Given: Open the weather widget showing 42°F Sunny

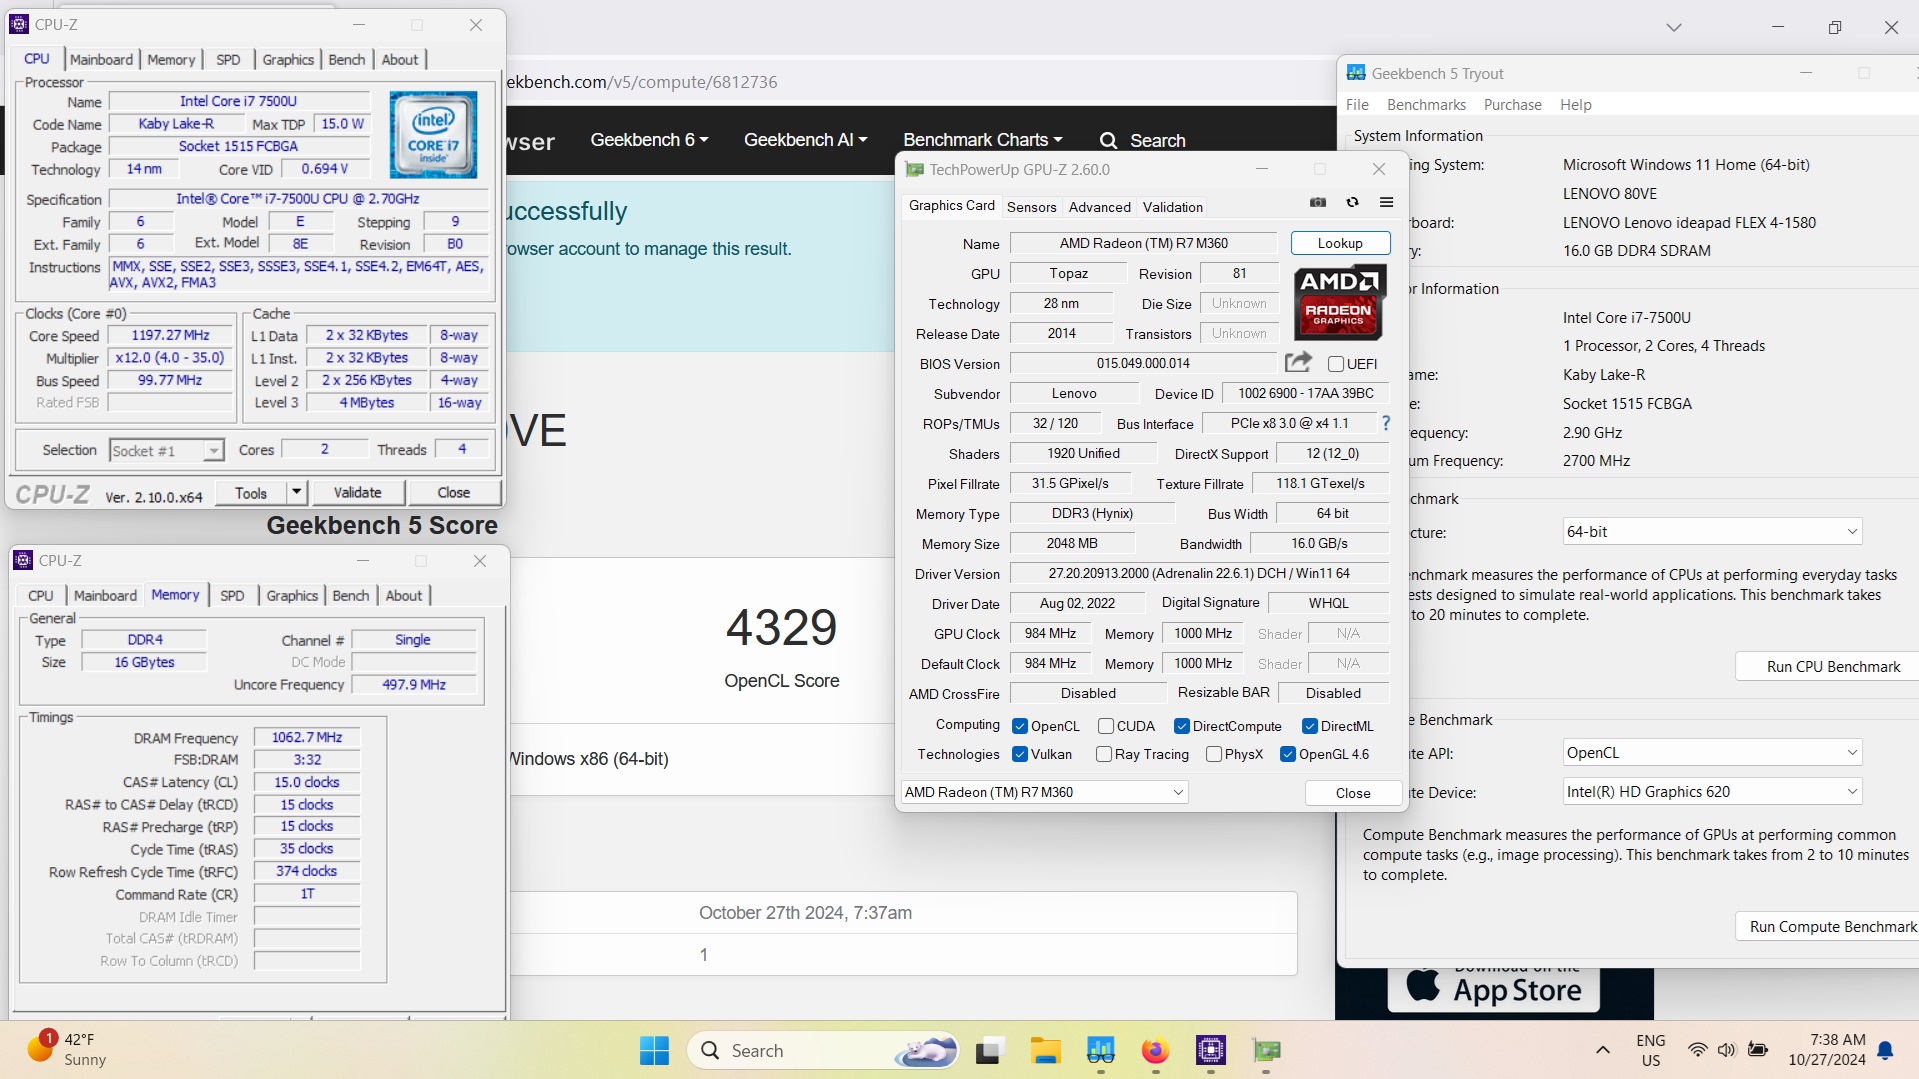Looking at the screenshot, I should 68,1049.
